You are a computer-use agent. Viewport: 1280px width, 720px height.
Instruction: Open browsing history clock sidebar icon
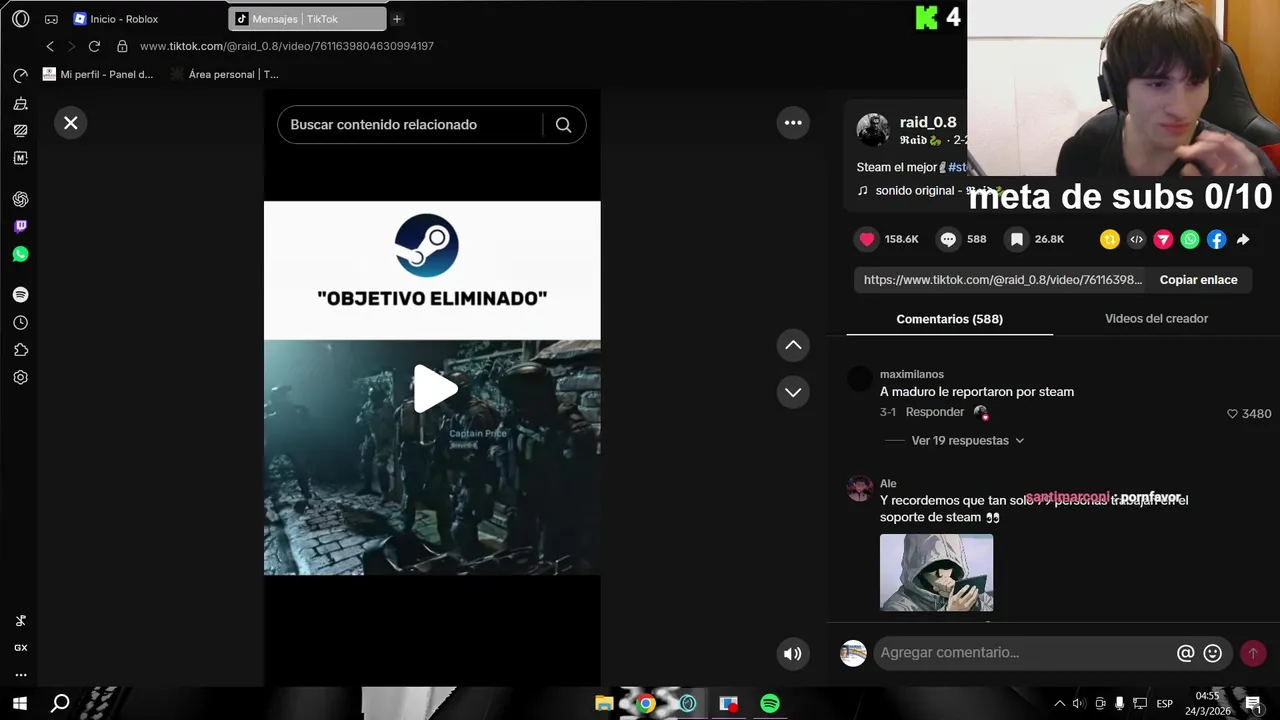click(x=20, y=323)
